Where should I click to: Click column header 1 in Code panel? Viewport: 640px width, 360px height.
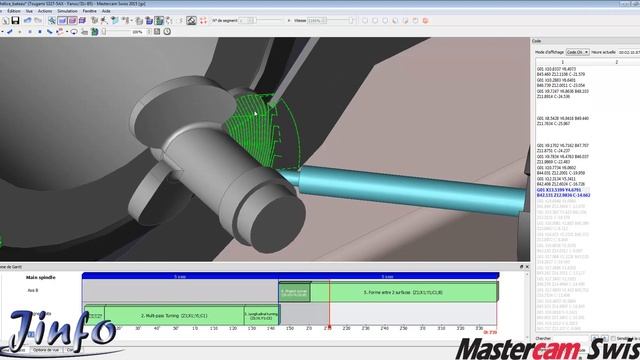[562, 62]
